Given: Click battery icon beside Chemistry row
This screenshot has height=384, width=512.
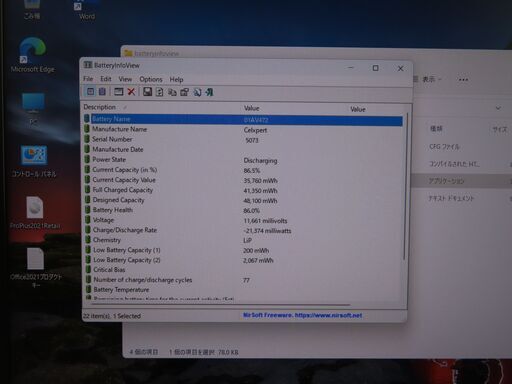Looking at the screenshot, I should 88,240.
